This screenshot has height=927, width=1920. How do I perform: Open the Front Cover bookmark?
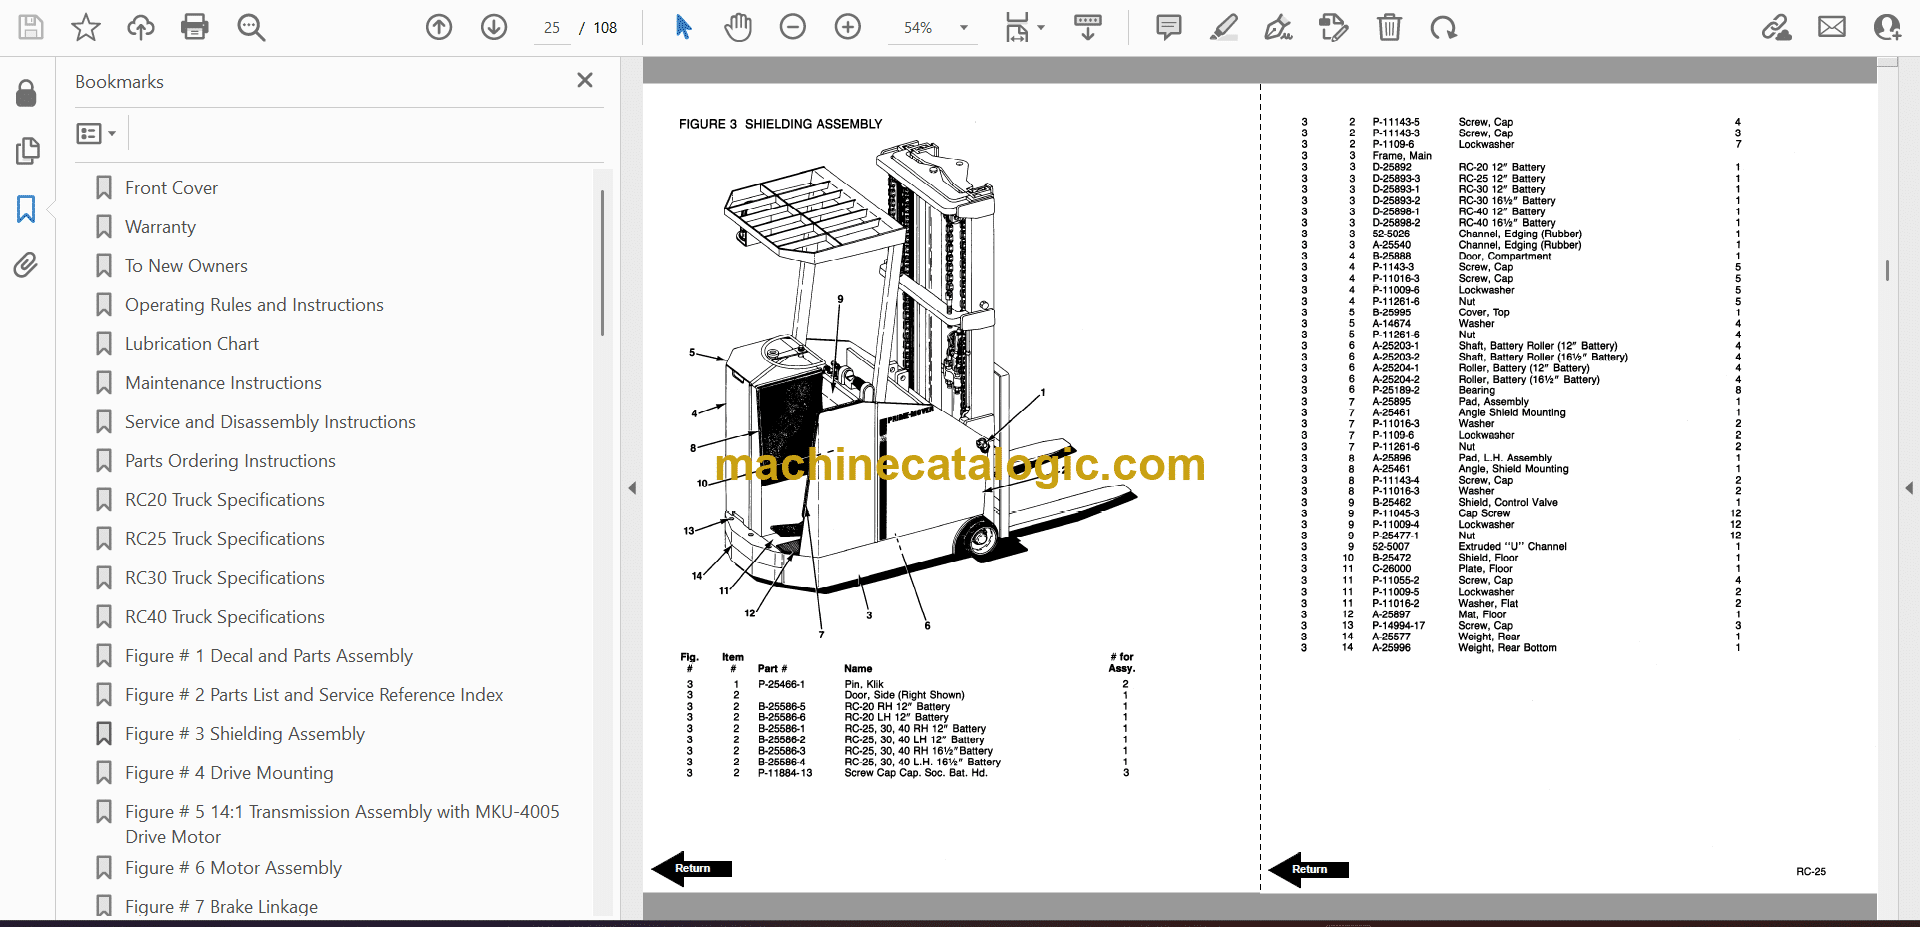[x=171, y=188]
